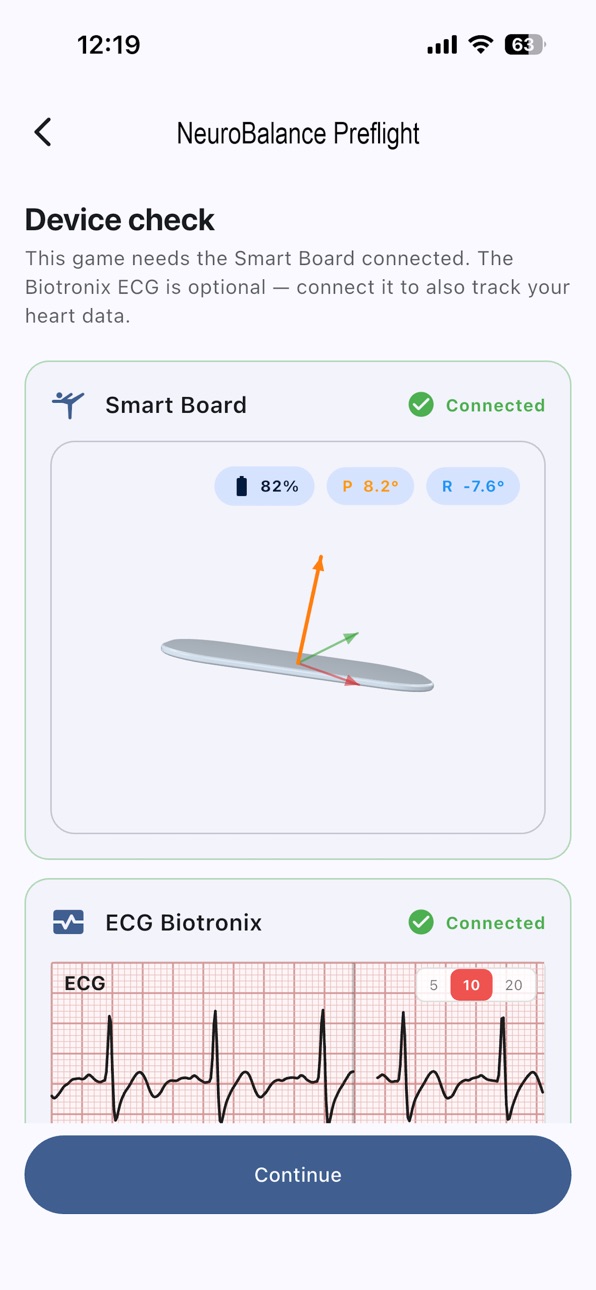Tap the Smart Board Connected status label

495,405
